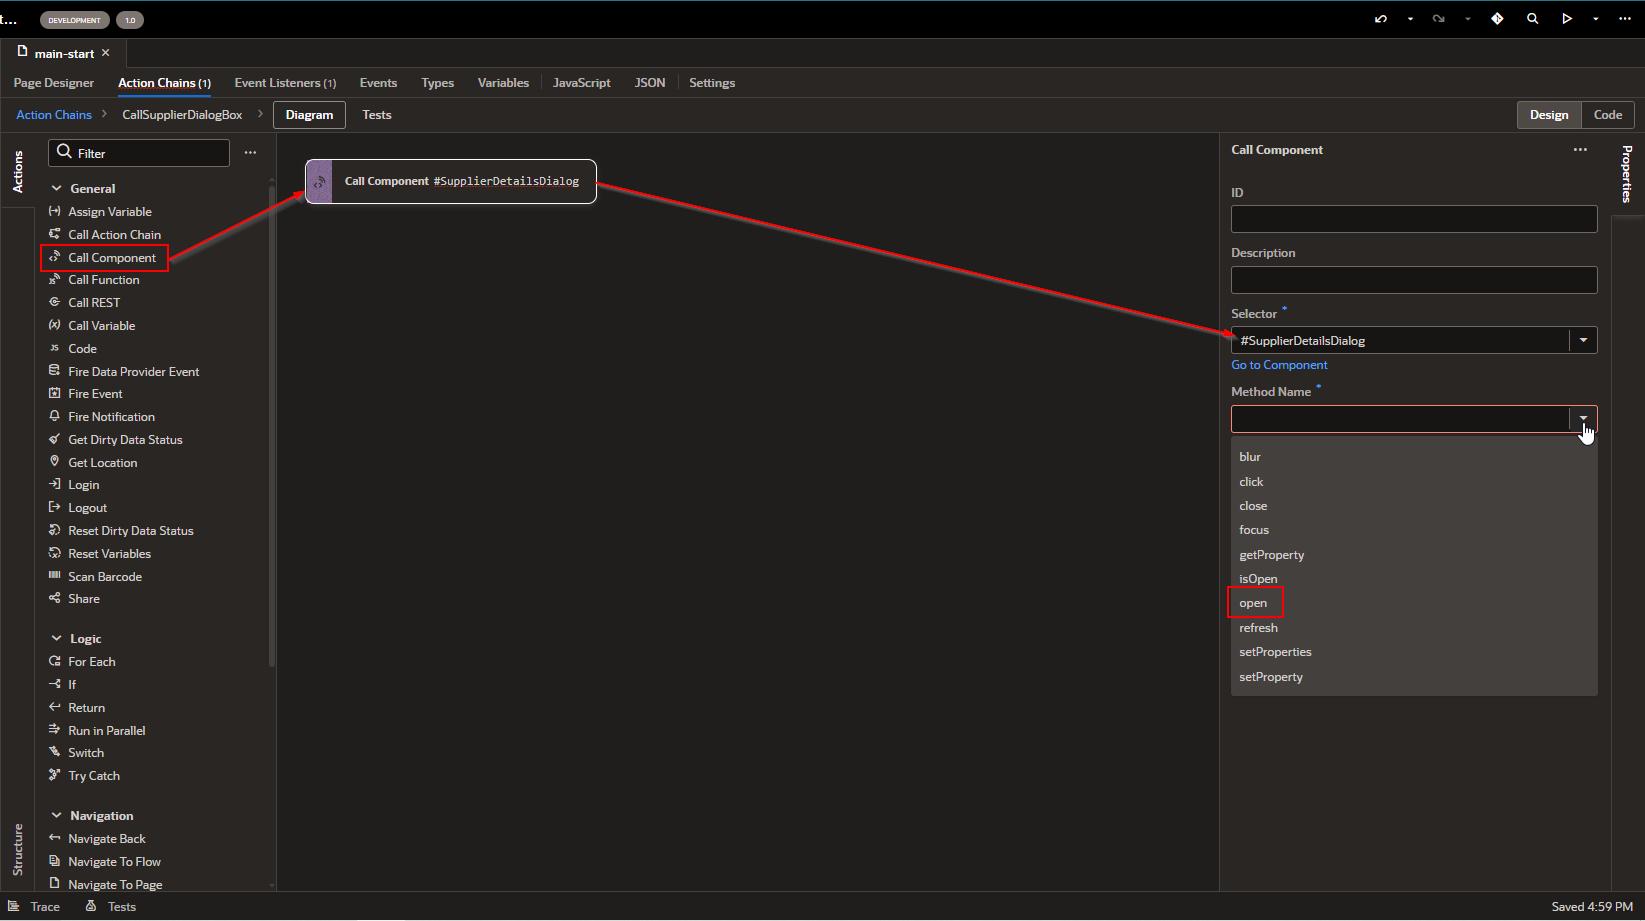Open the actions palette three-dot menu
Screen dimensions: 1645x921
250,153
